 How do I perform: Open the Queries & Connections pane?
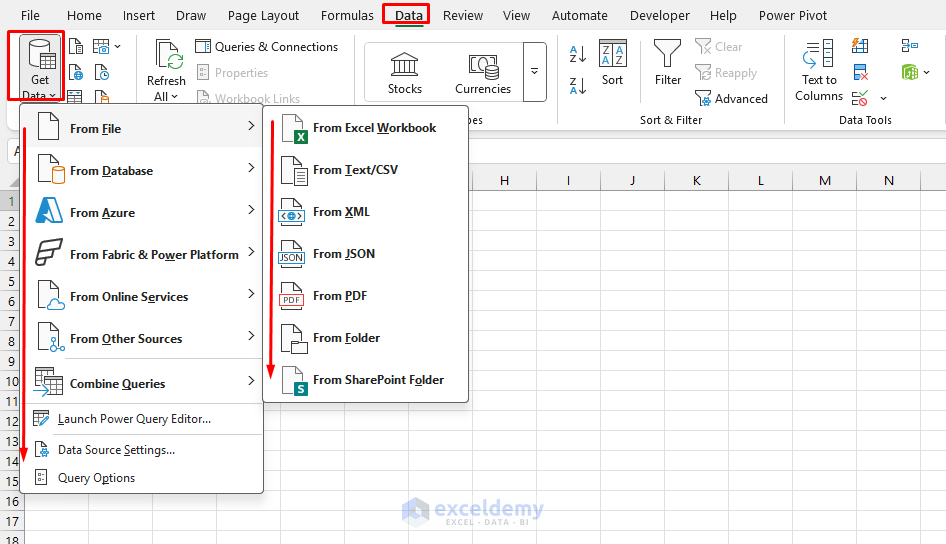[x=267, y=46]
